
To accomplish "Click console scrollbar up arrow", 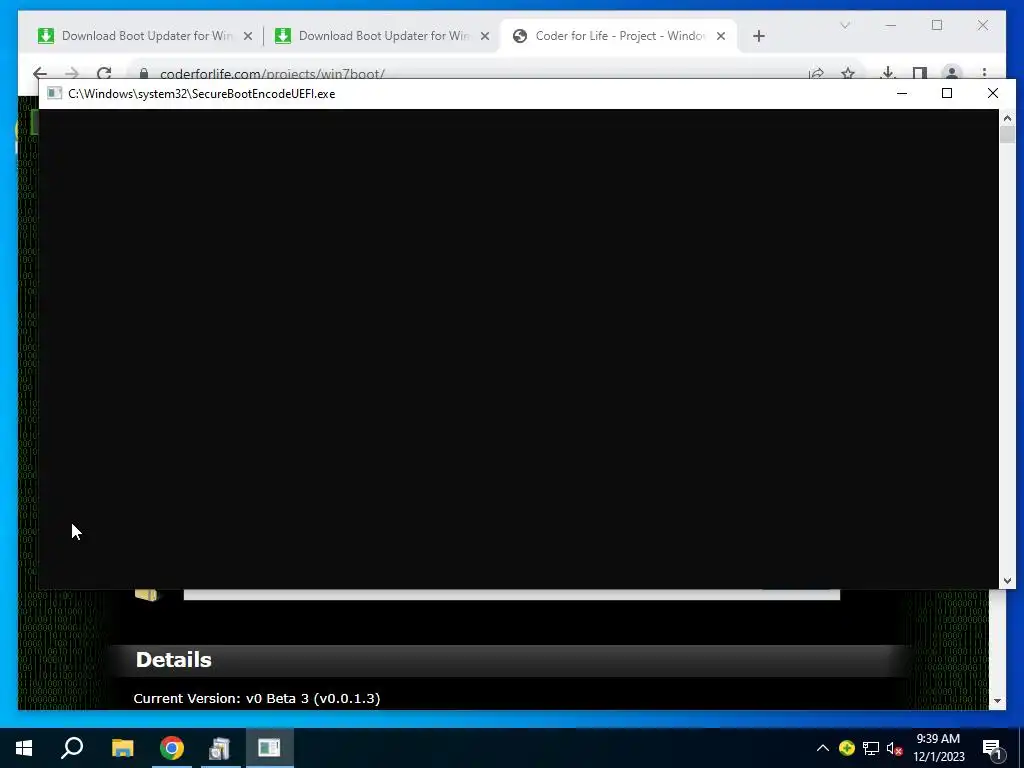I will (x=1007, y=118).
